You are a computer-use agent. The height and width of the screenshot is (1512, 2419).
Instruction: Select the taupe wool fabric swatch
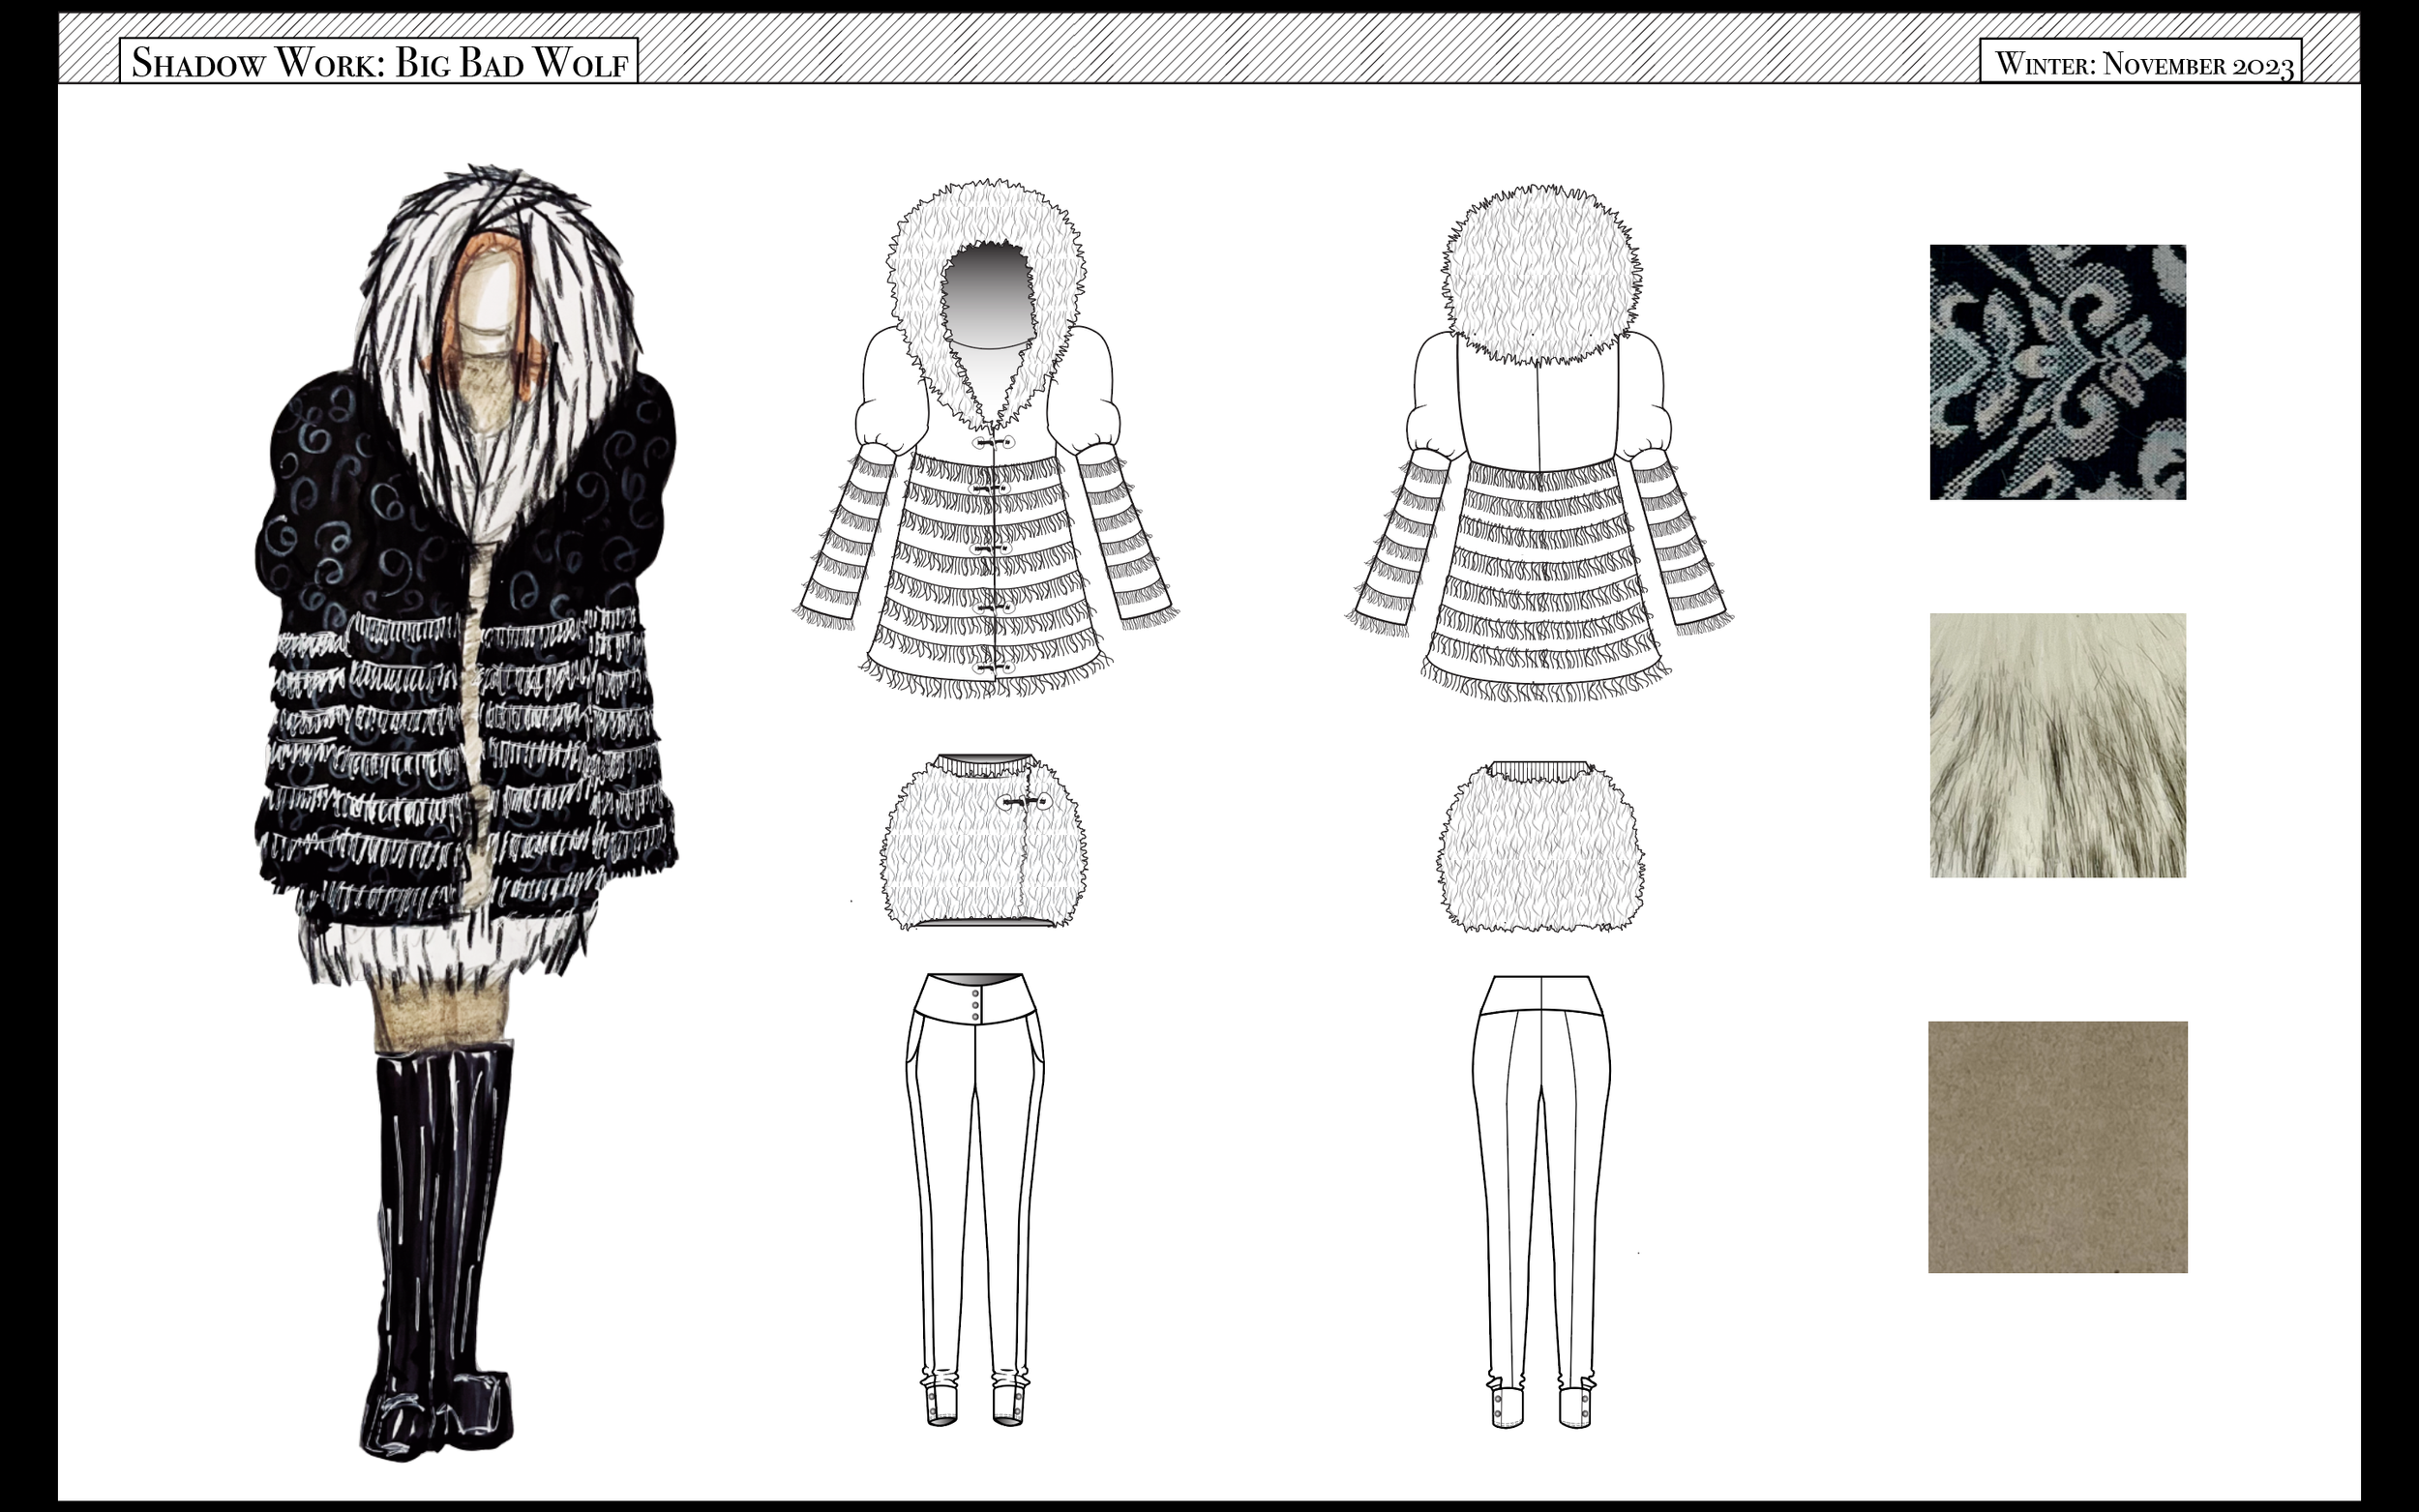(x=2057, y=1147)
